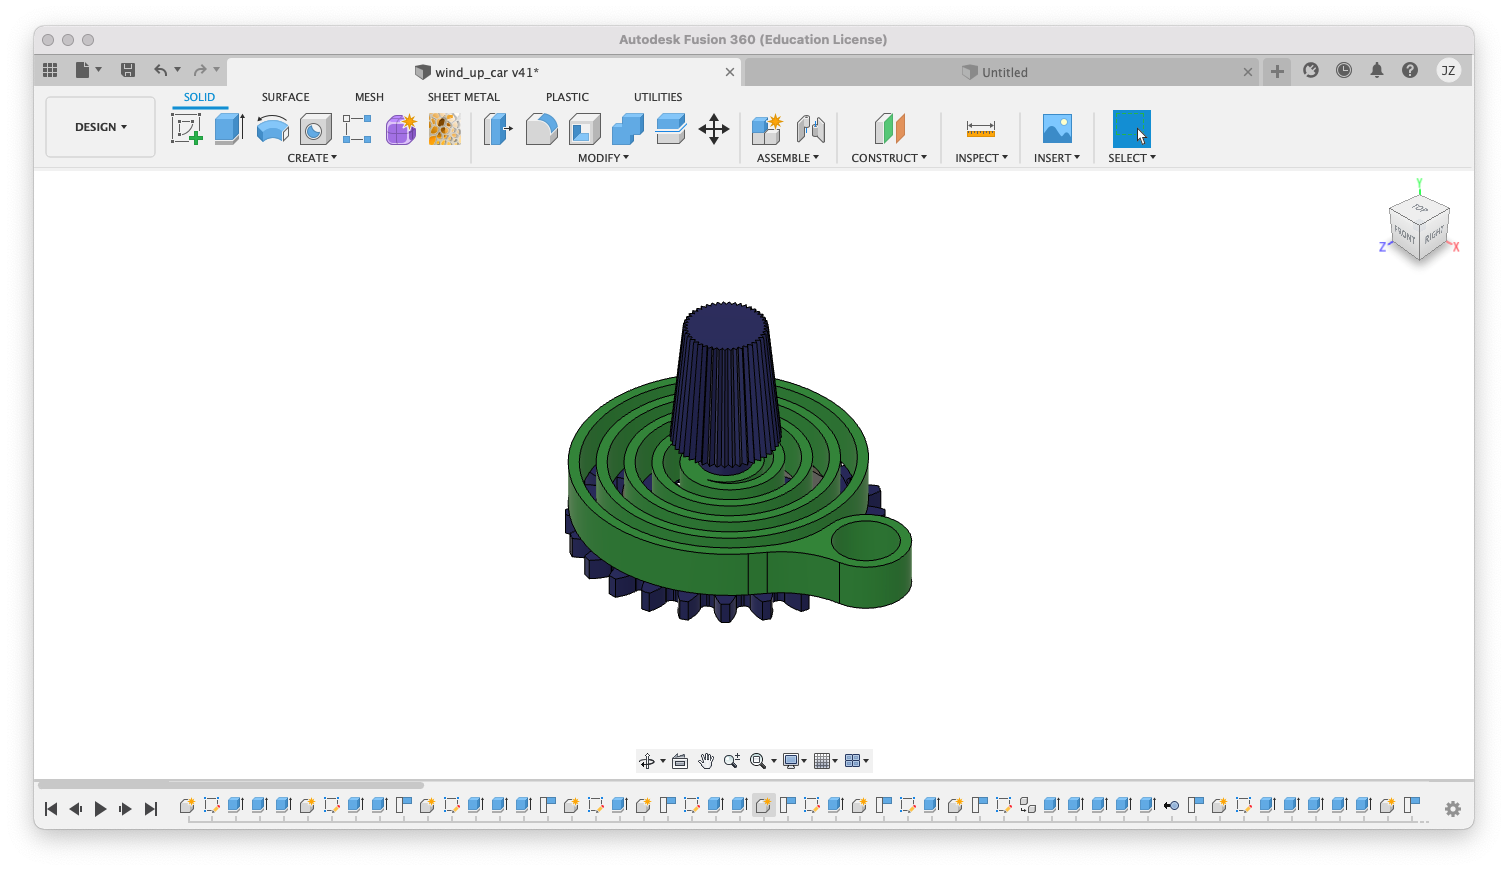Screen dimensions: 1508x871
Task: Open the DESIGN workspace dropdown
Action: tap(101, 127)
